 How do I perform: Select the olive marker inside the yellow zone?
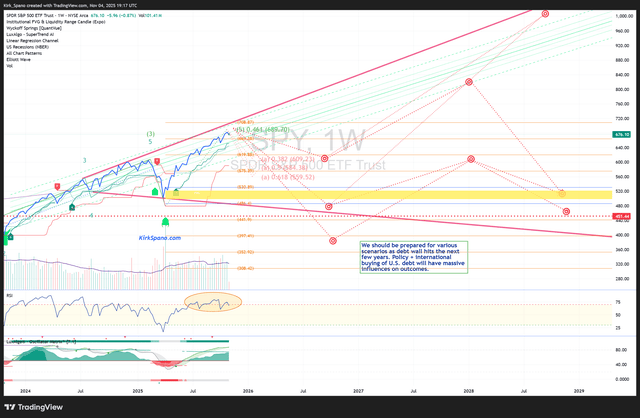tap(176, 192)
